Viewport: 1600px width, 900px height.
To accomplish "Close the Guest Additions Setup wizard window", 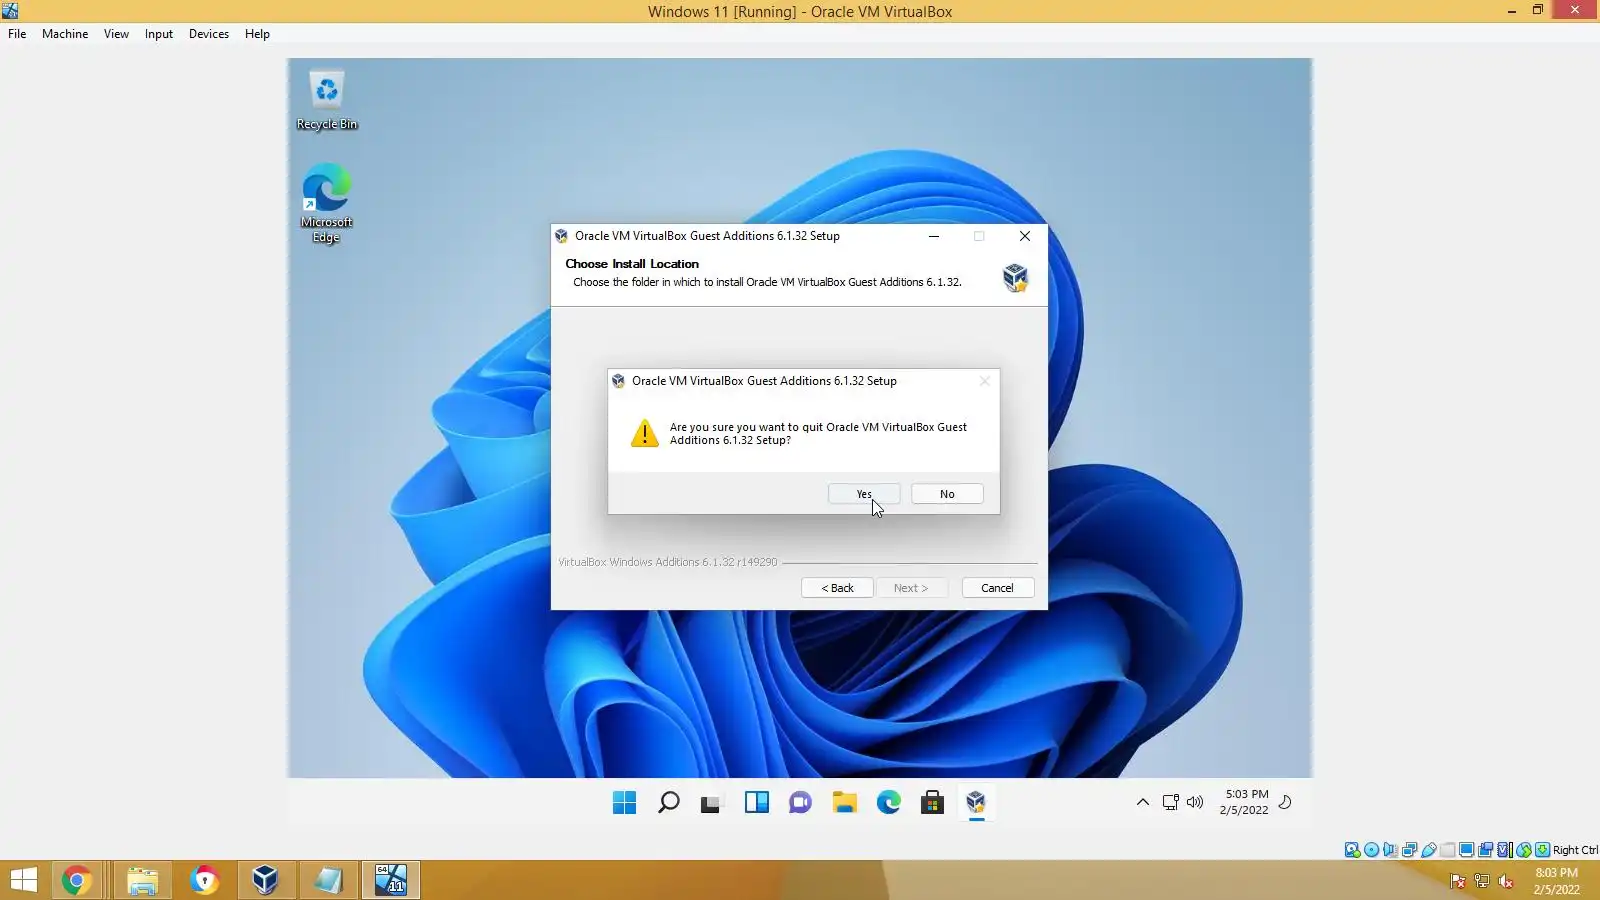I will [1025, 236].
